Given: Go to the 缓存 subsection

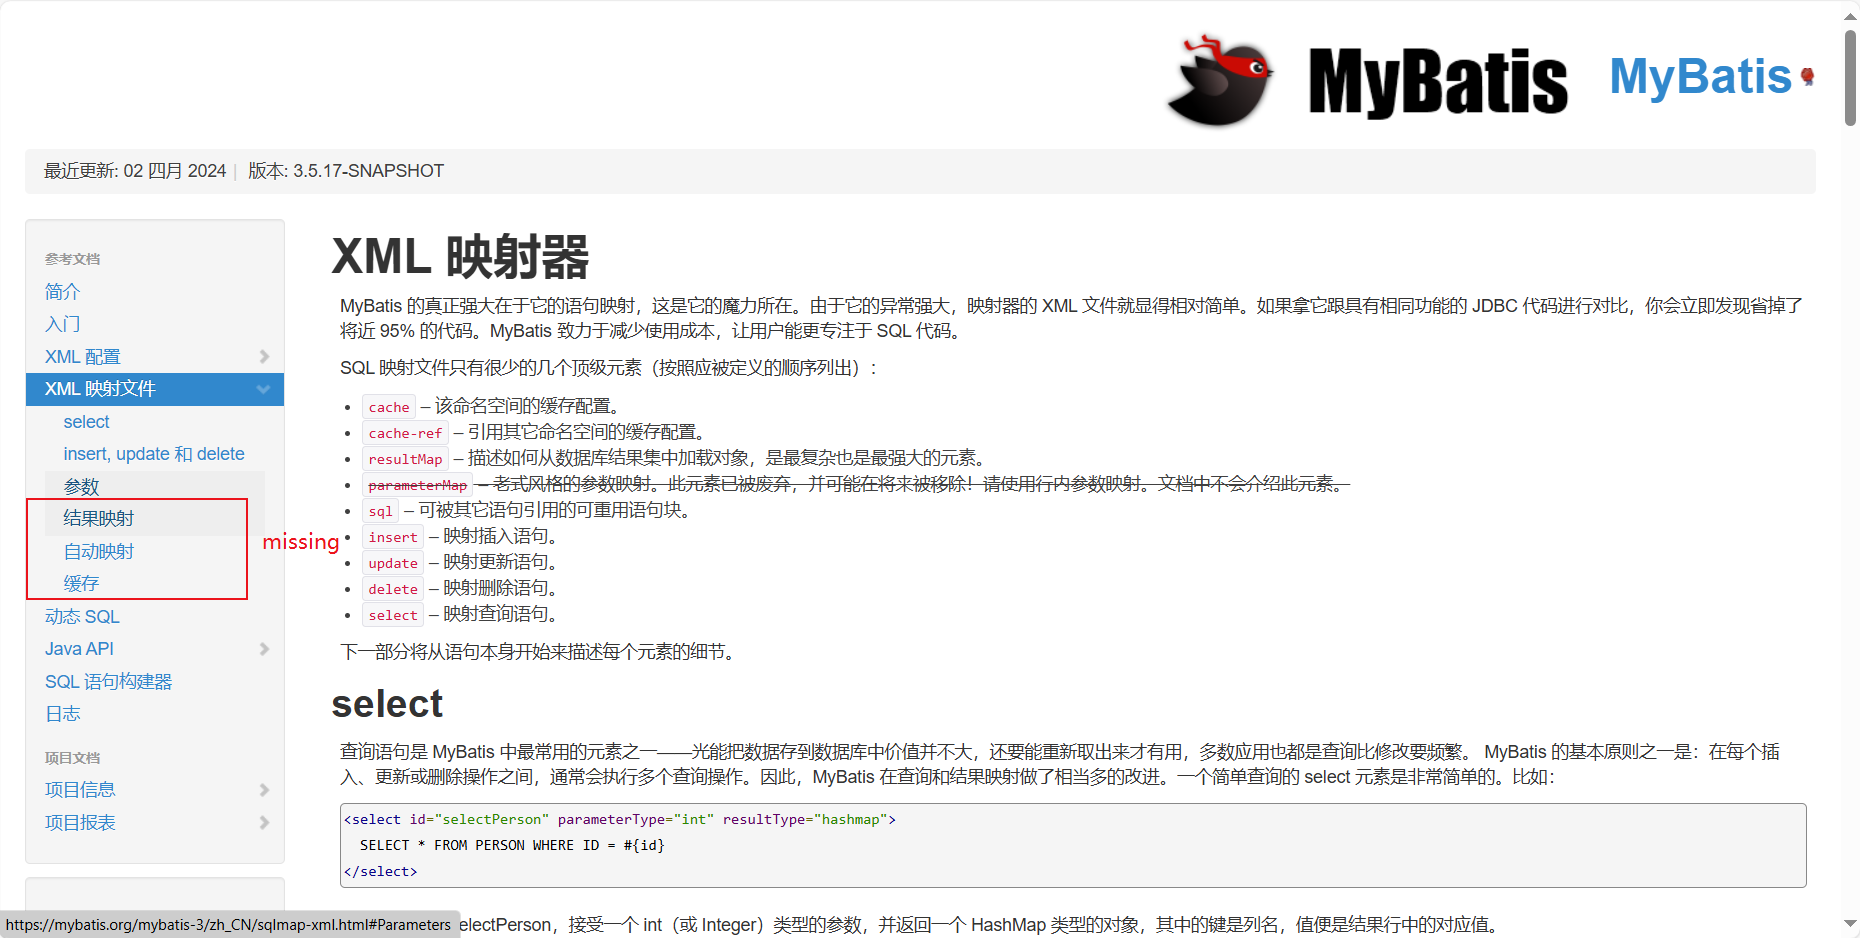Looking at the screenshot, I should [x=81, y=584].
